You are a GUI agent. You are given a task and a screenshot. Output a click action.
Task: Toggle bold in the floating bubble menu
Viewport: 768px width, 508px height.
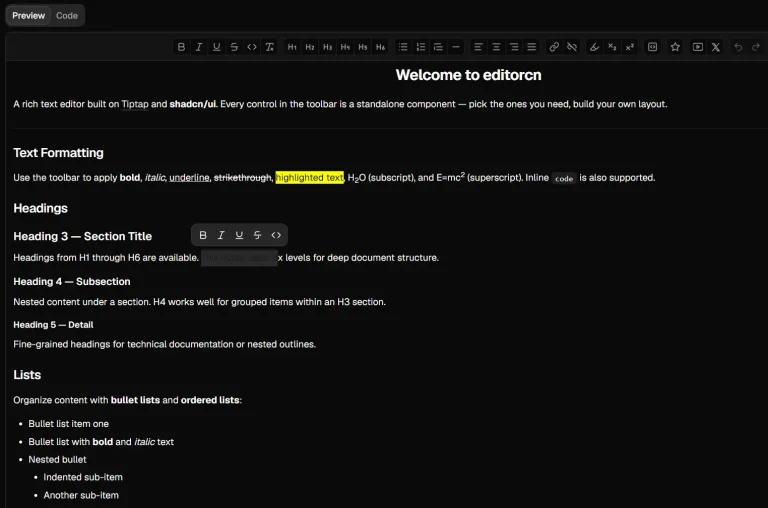[x=203, y=235]
